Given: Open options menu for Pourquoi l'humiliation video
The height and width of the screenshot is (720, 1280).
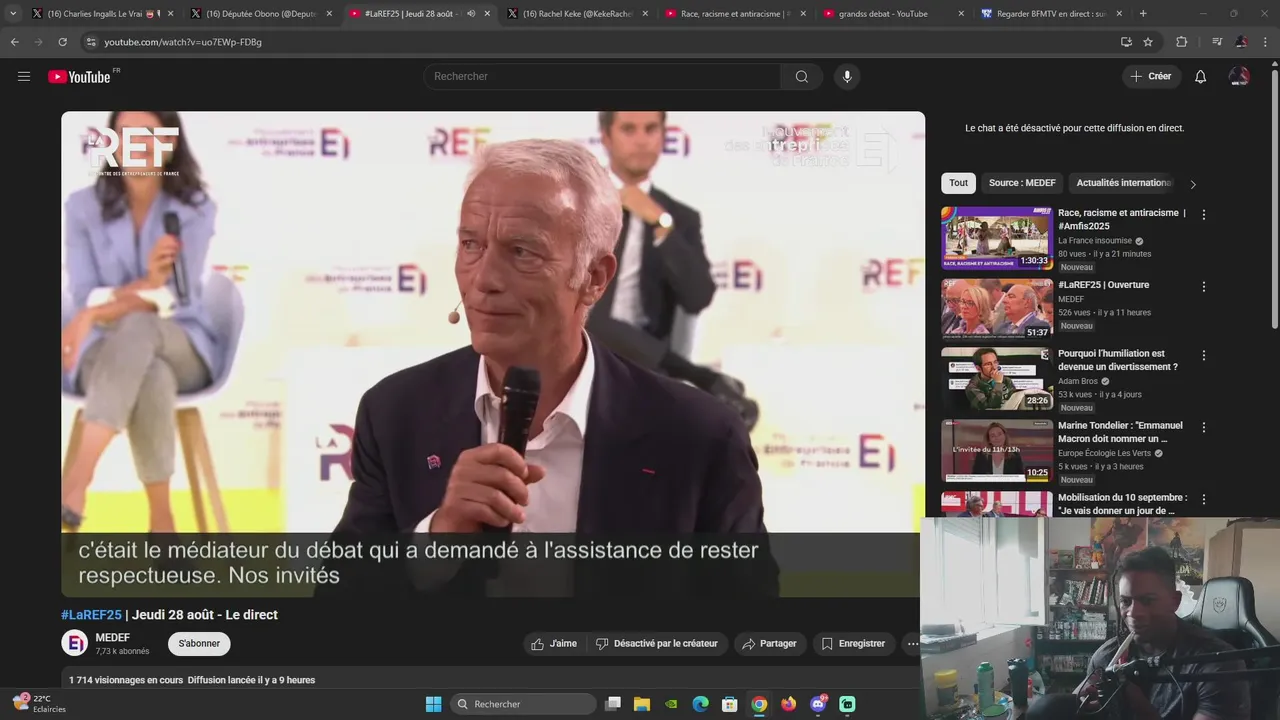Looking at the screenshot, I should 1204,356.
